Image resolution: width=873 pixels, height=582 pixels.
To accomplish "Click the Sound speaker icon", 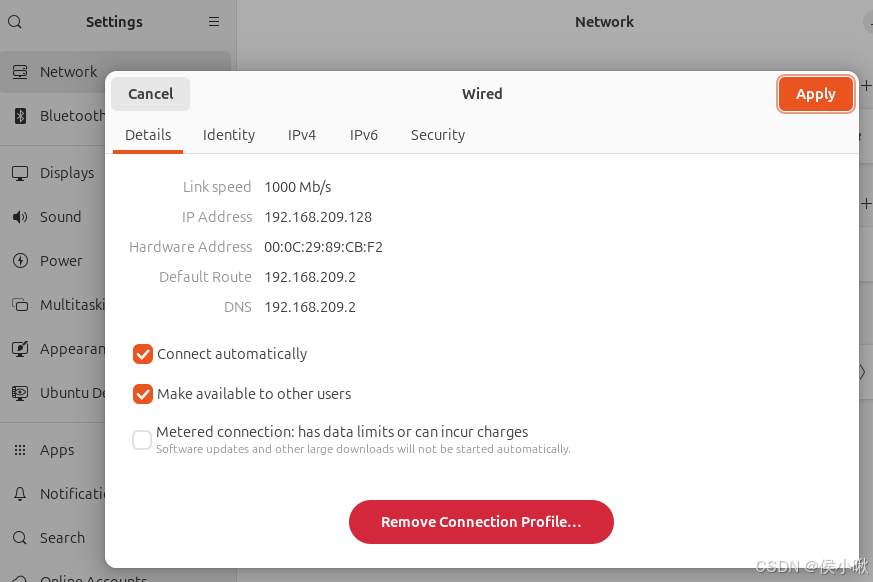I will [x=20, y=217].
